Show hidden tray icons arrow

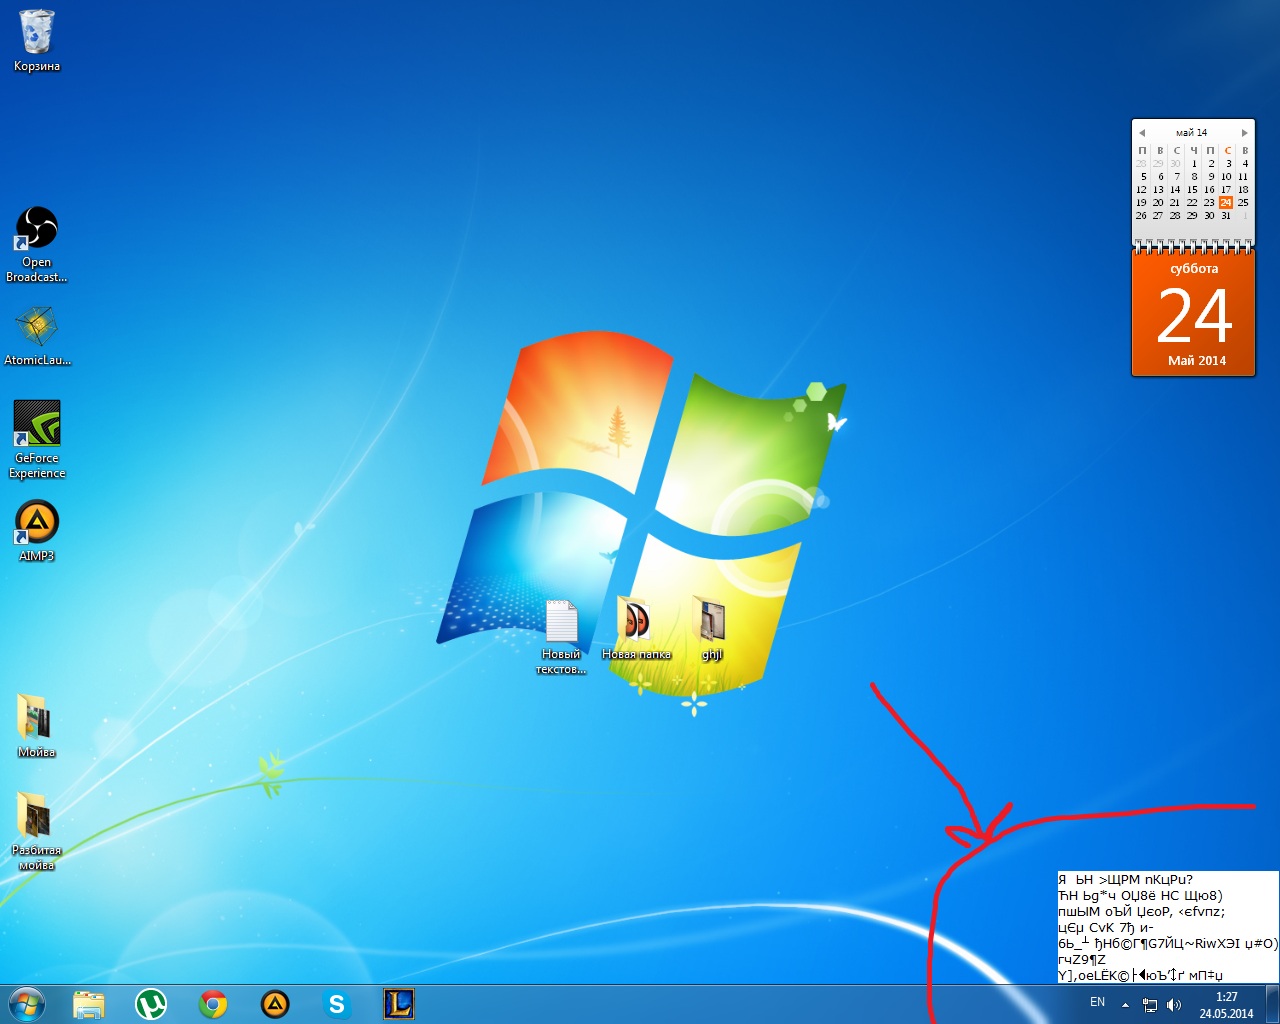tap(1125, 1005)
